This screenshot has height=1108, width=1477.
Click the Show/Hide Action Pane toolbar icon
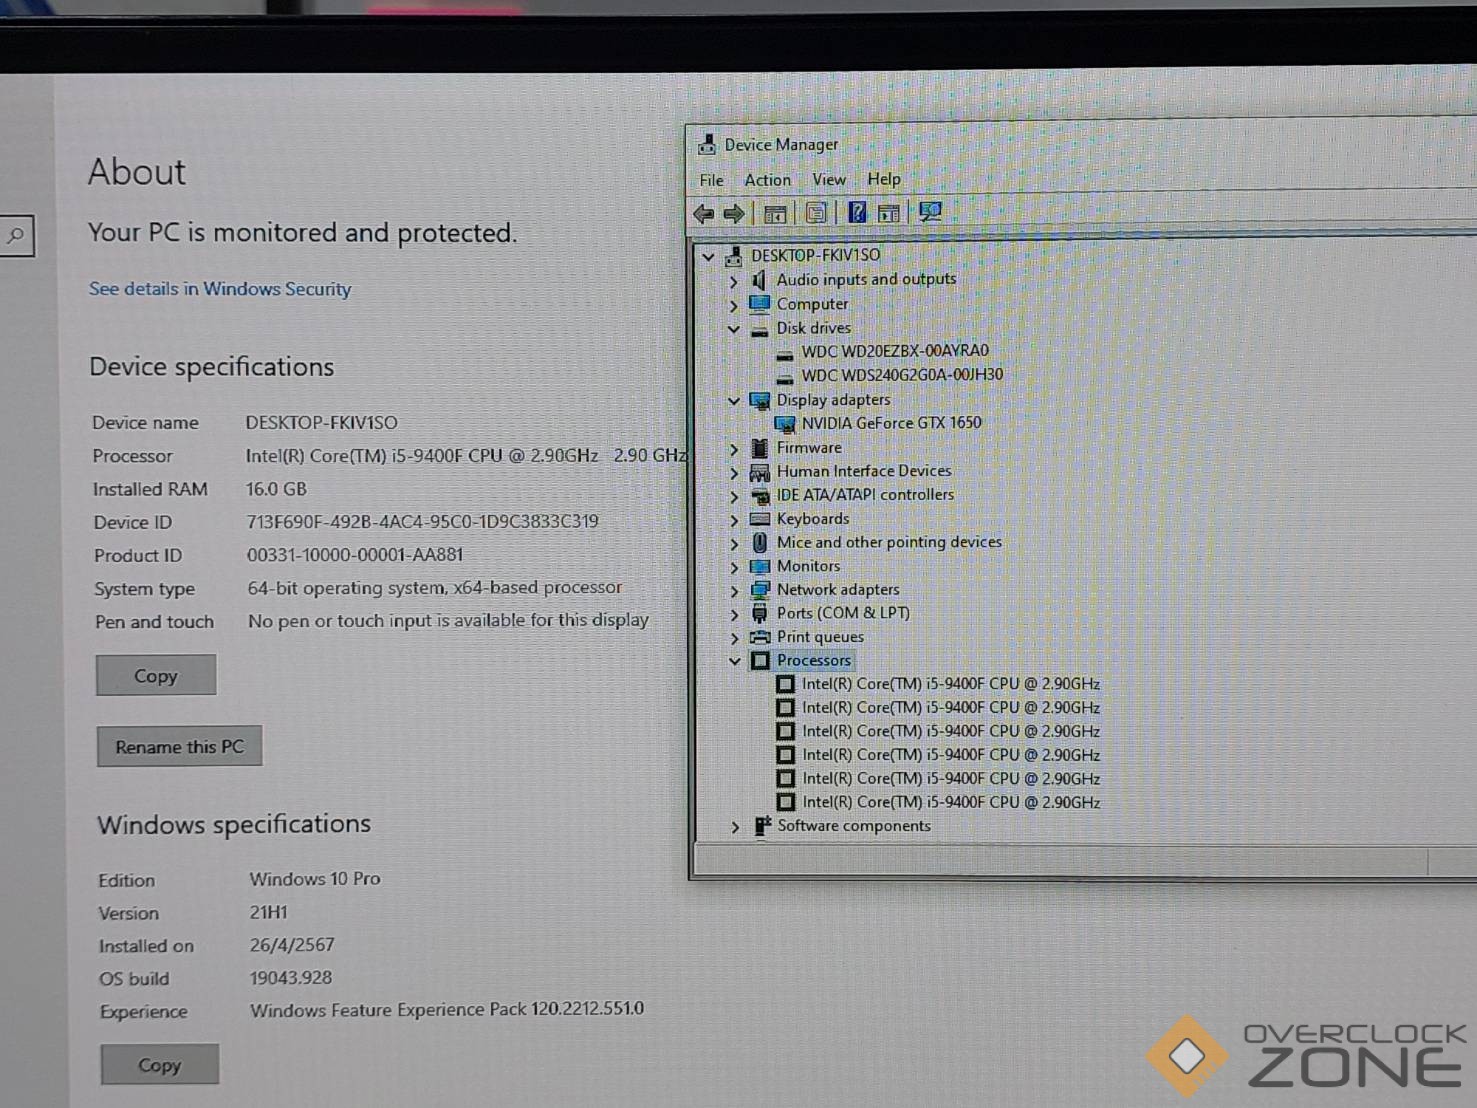click(x=888, y=213)
